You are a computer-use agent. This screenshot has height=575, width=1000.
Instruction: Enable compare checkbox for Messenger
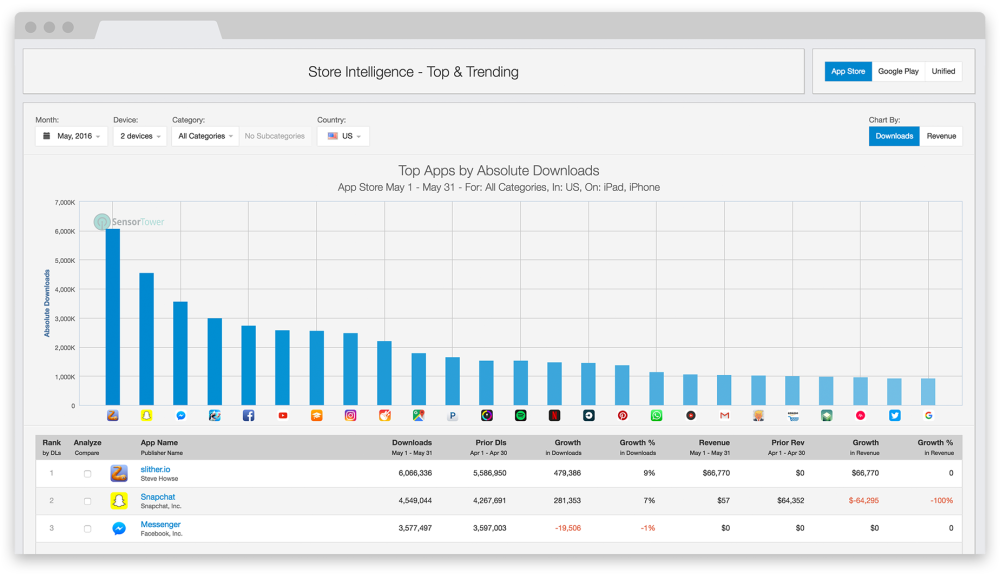pyautogui.click(x=88, y=528)
